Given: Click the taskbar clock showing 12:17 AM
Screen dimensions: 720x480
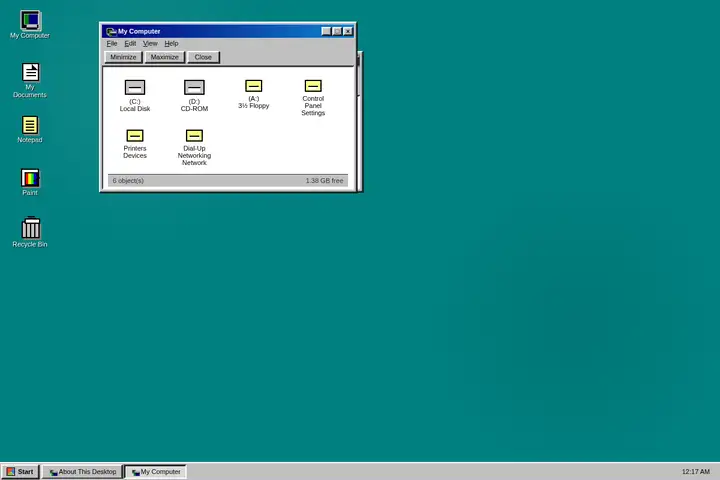Looking at the screenshot, I should tap(696, 472).
